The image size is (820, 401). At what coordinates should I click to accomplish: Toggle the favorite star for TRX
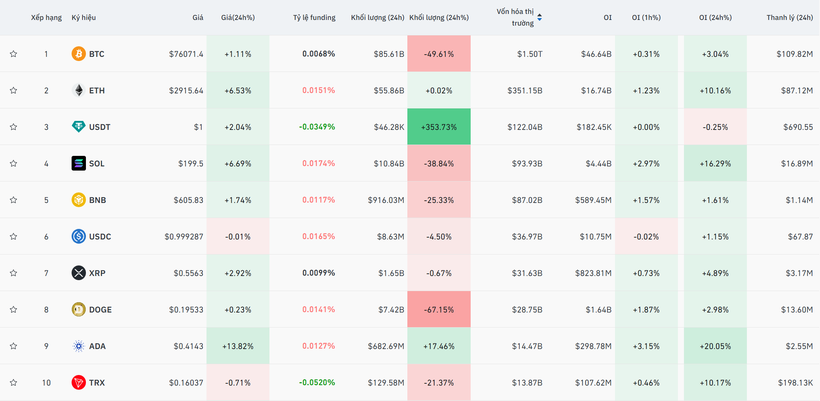(14, 383)
